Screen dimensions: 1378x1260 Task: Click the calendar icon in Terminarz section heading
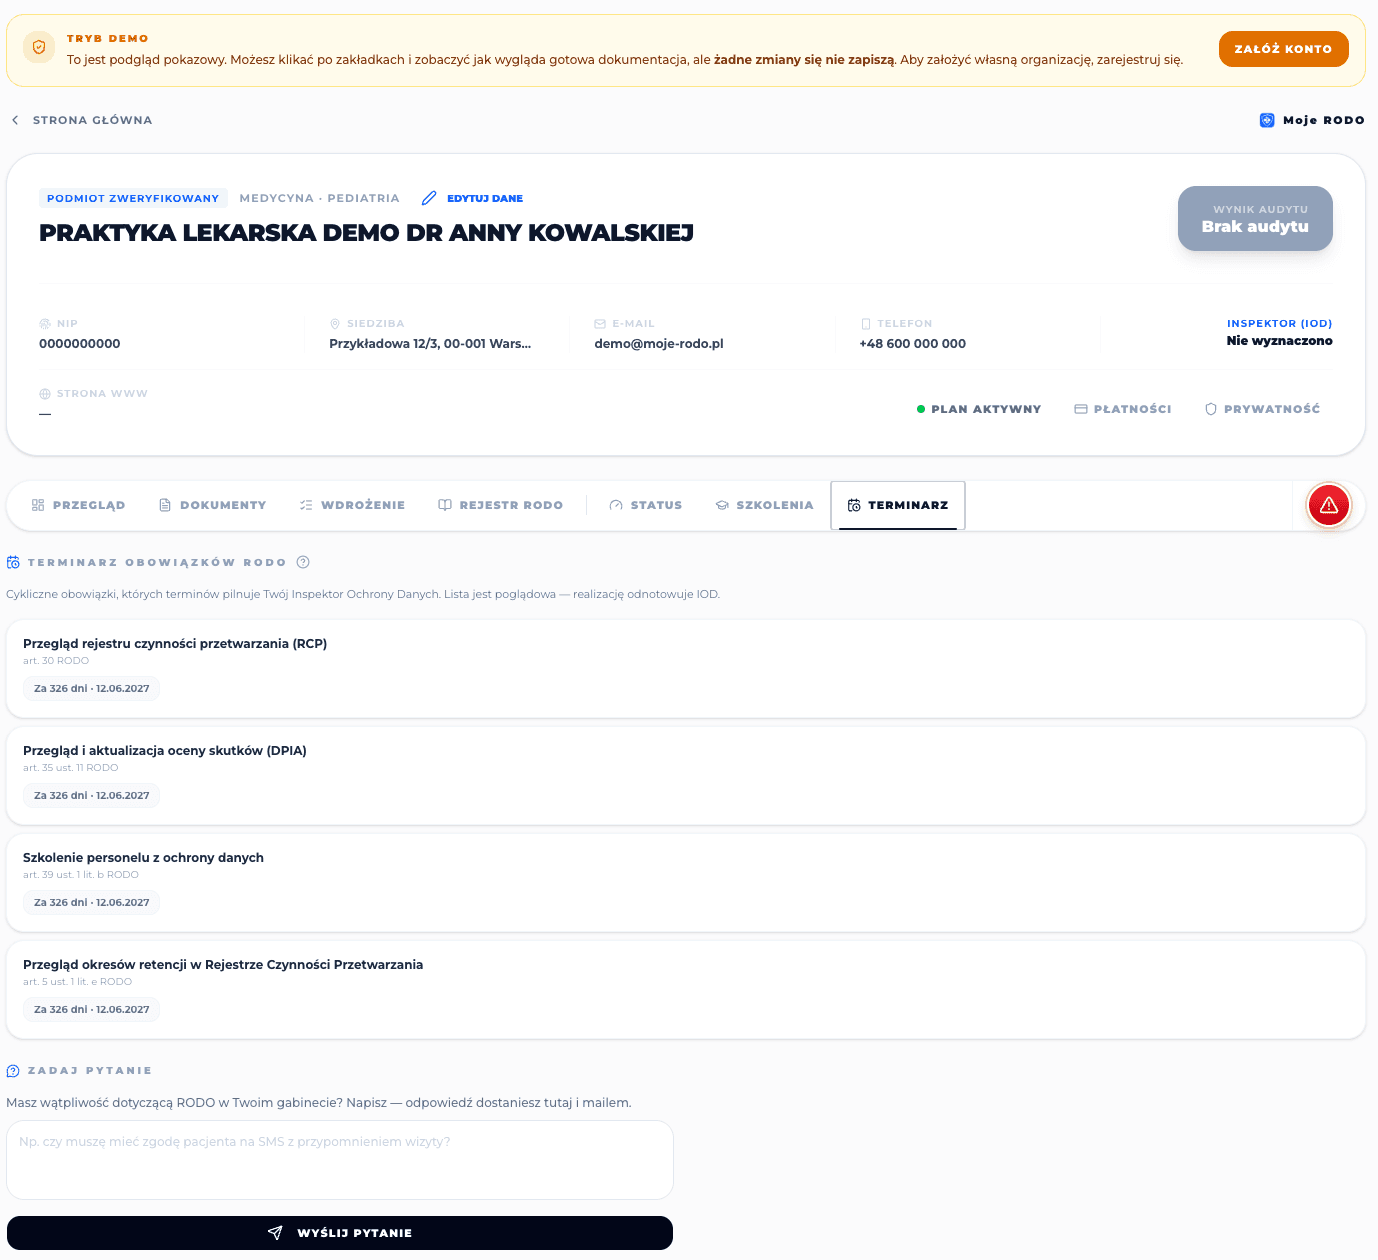13,562
